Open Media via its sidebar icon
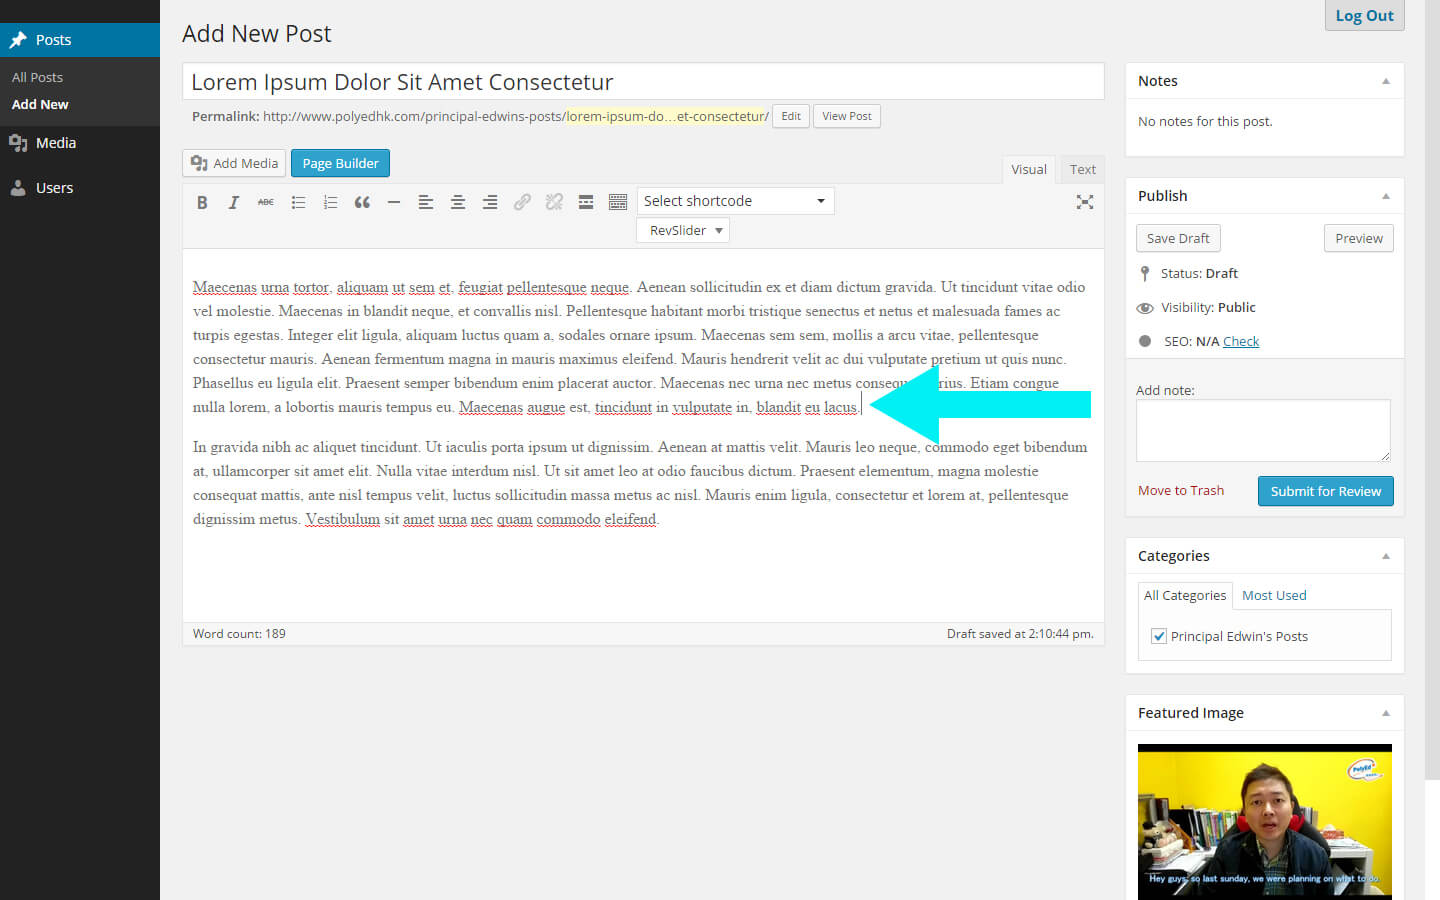The height and width of the screenshot is (900, 1440). click(18, 143)
